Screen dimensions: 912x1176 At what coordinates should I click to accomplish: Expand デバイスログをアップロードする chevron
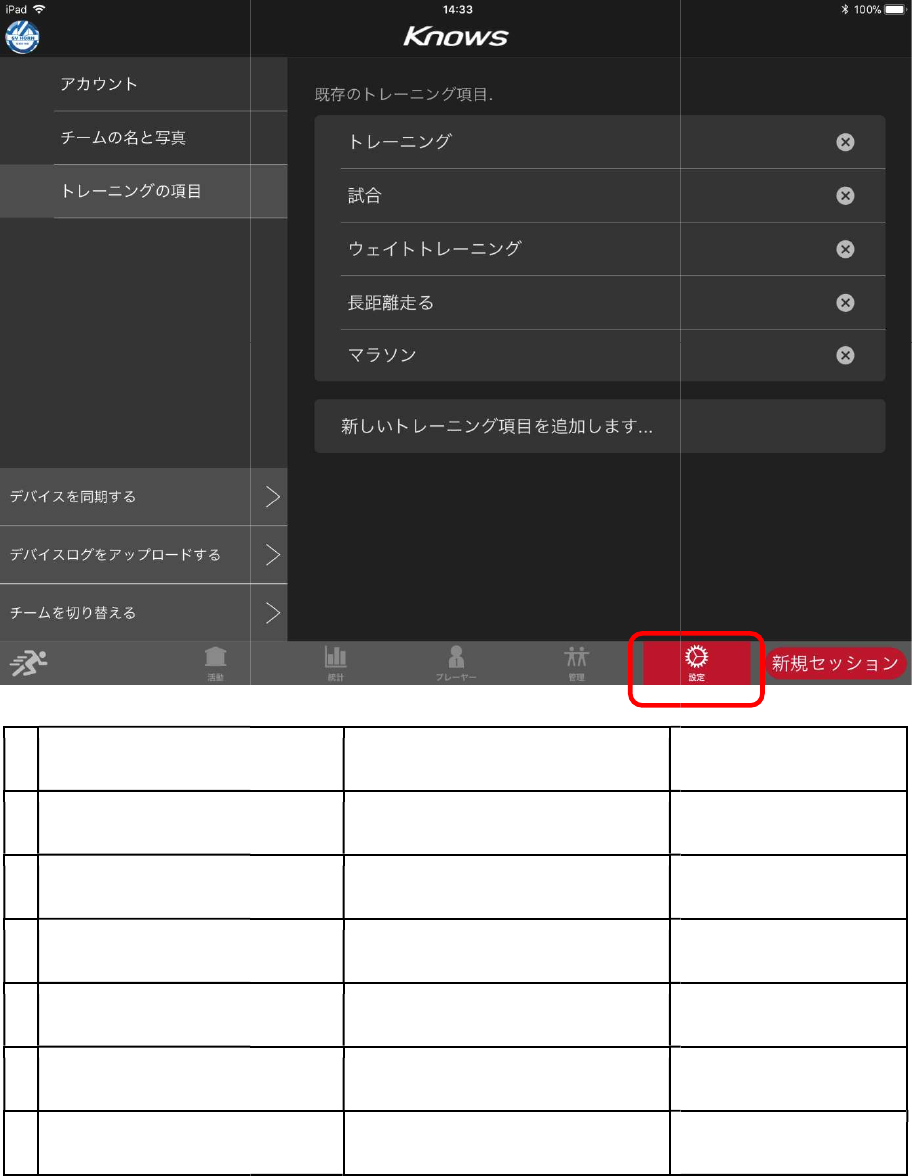click(x=273, y=555)
